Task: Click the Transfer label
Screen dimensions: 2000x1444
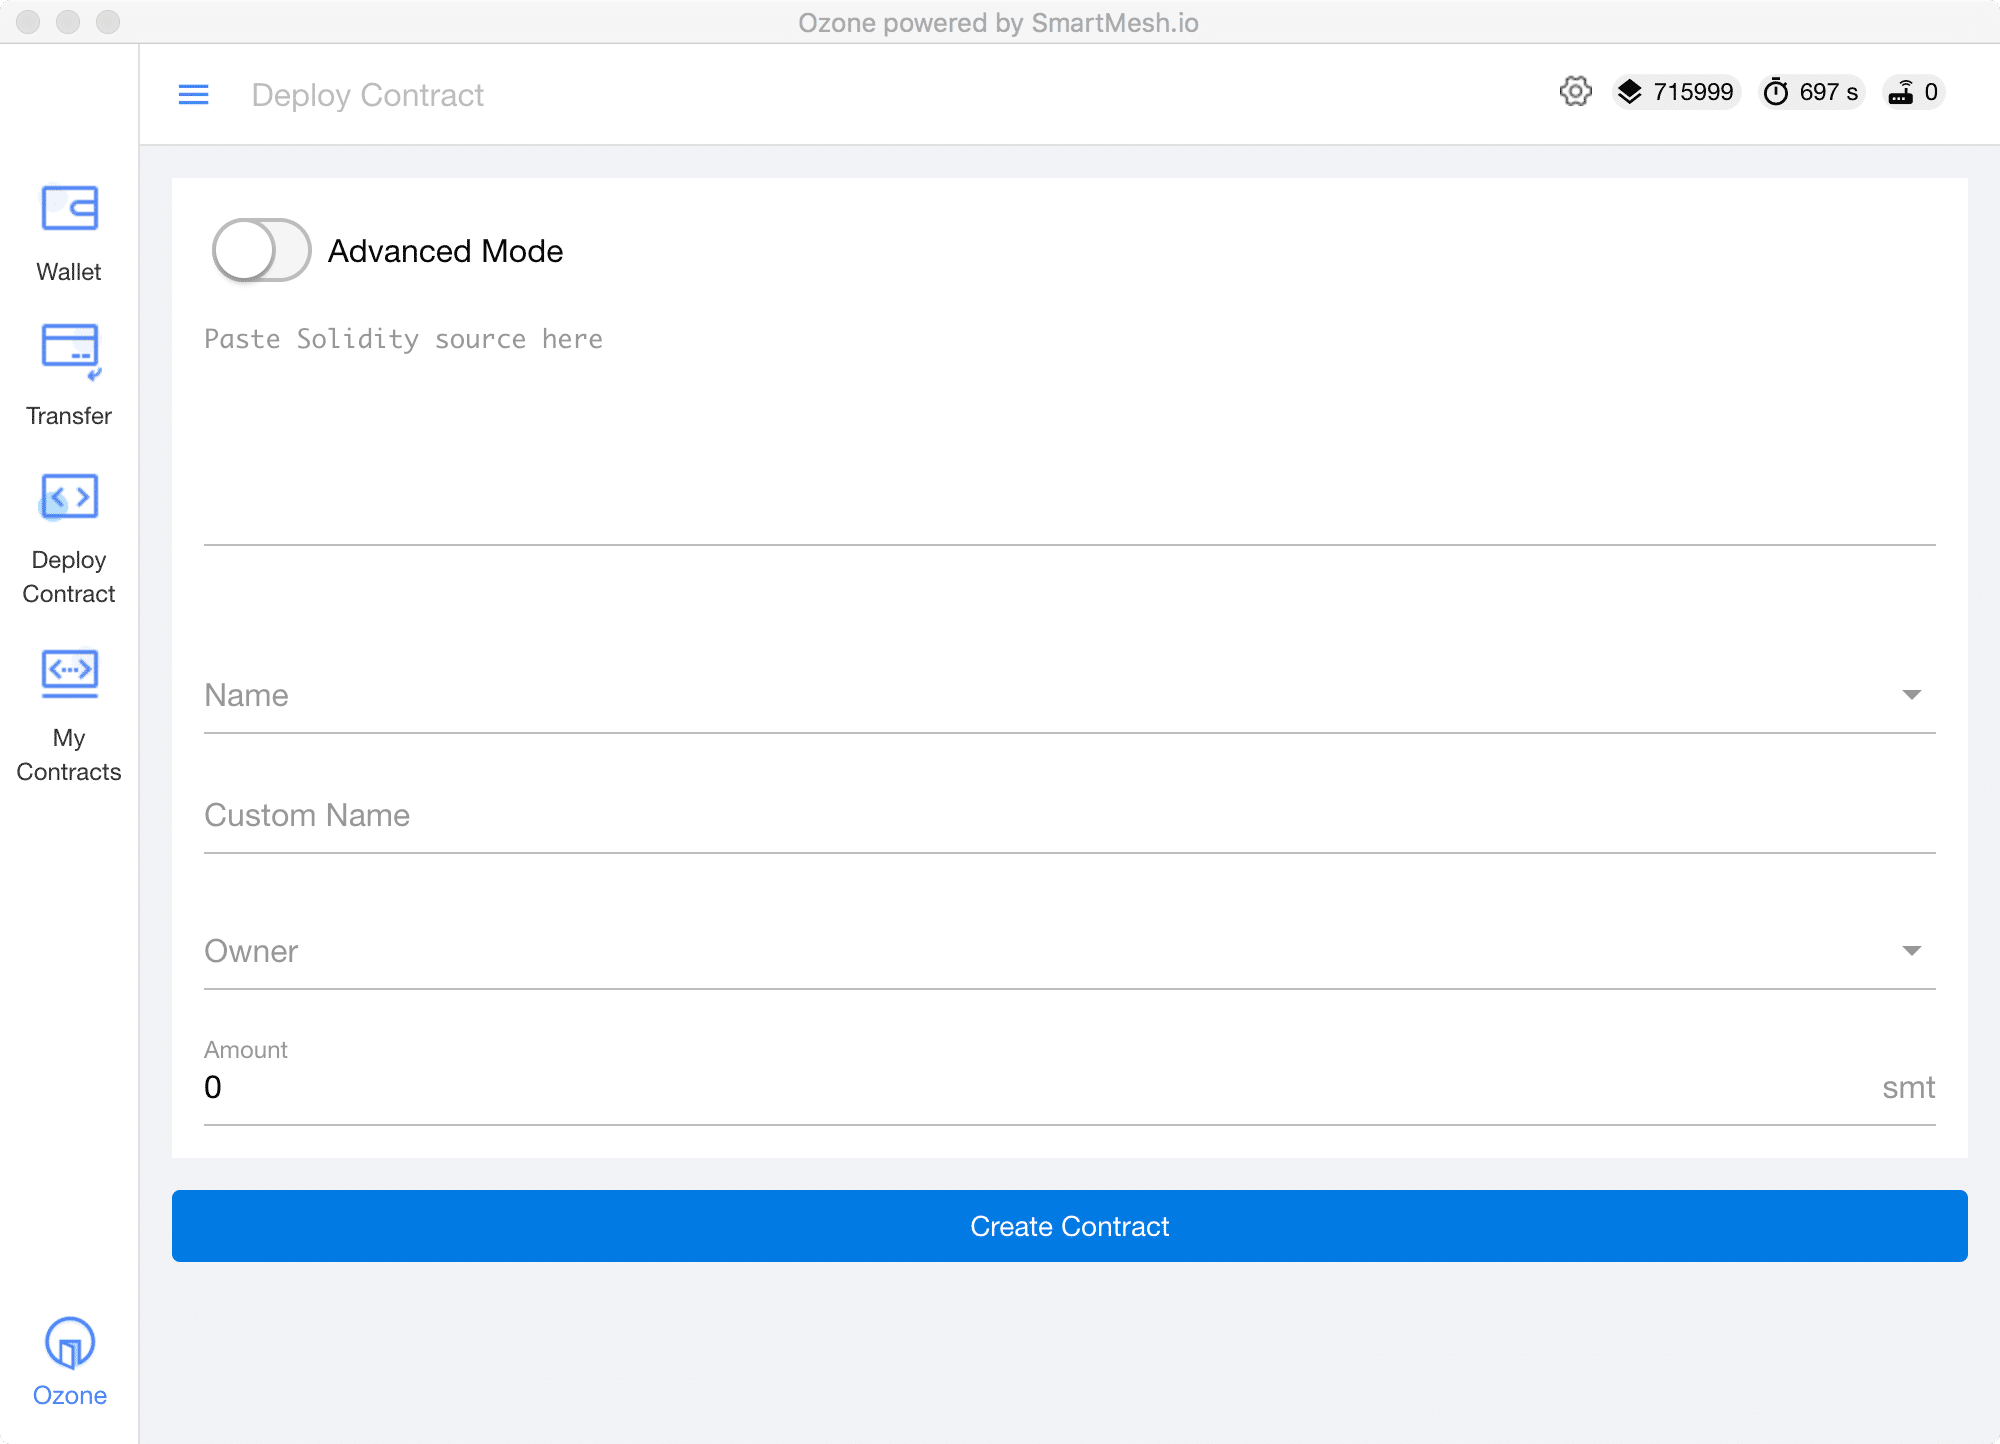Action: click(x=69, y=416)
